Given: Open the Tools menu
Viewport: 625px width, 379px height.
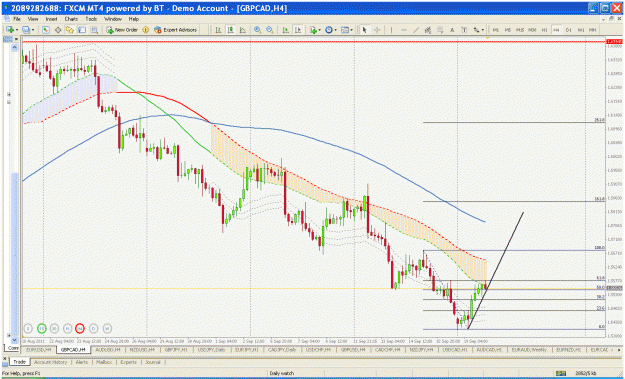Looking at the screenshot, I should click(91, 19).
